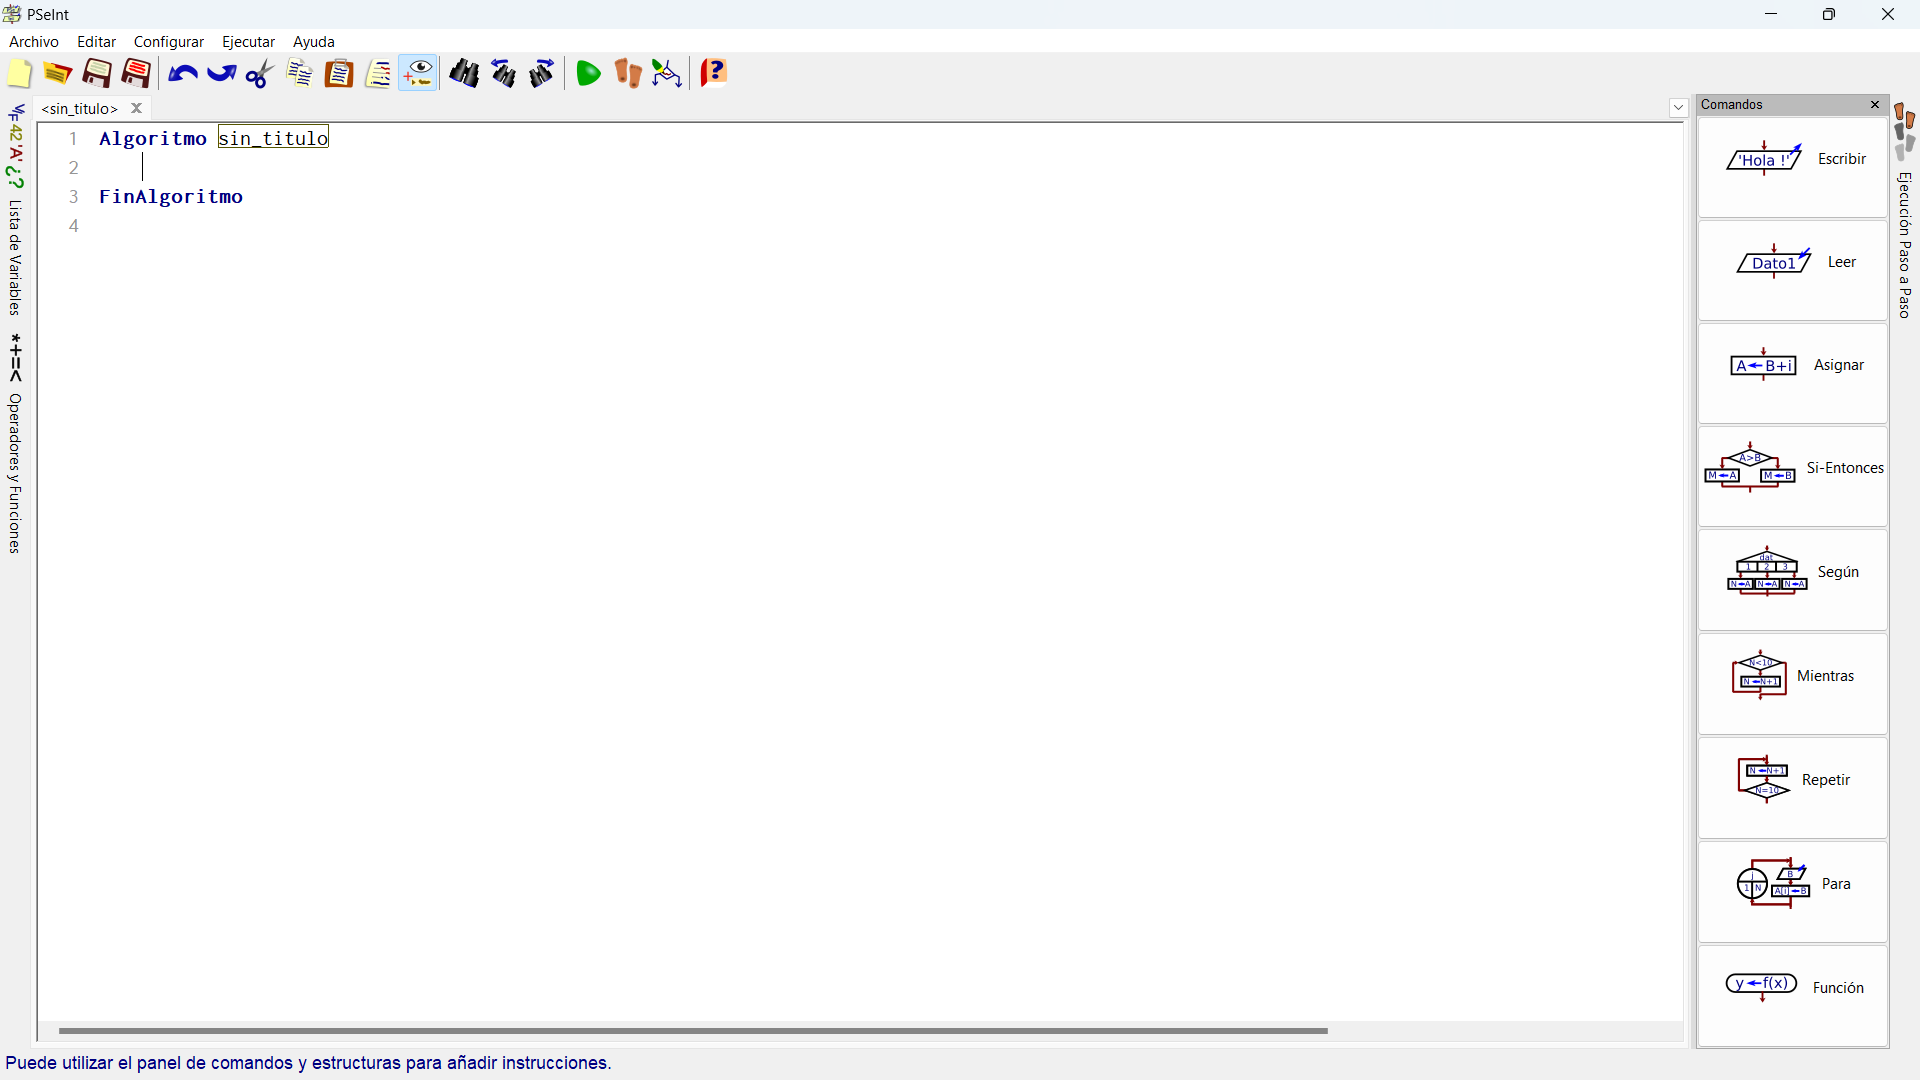Close the Comandos panel

click(x=1875, y=105)
